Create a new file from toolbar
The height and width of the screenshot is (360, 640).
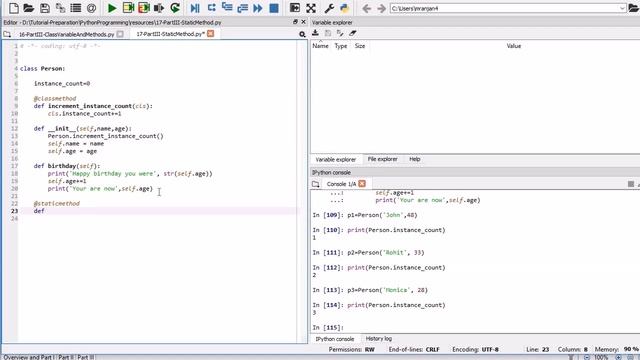click(x=13, y=8)
